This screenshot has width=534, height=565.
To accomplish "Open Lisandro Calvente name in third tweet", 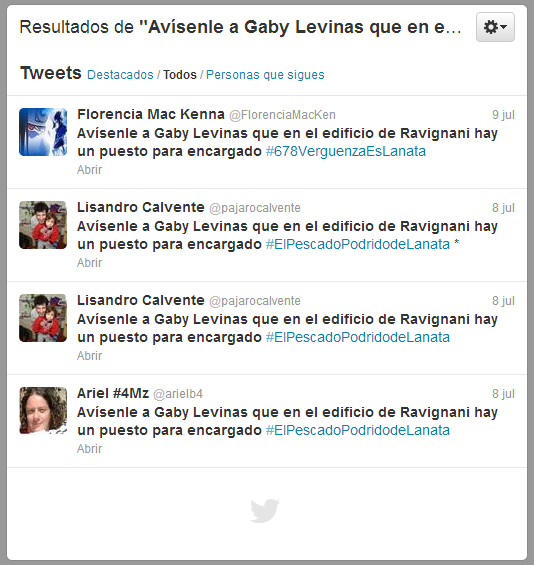I will pos(141,300).
